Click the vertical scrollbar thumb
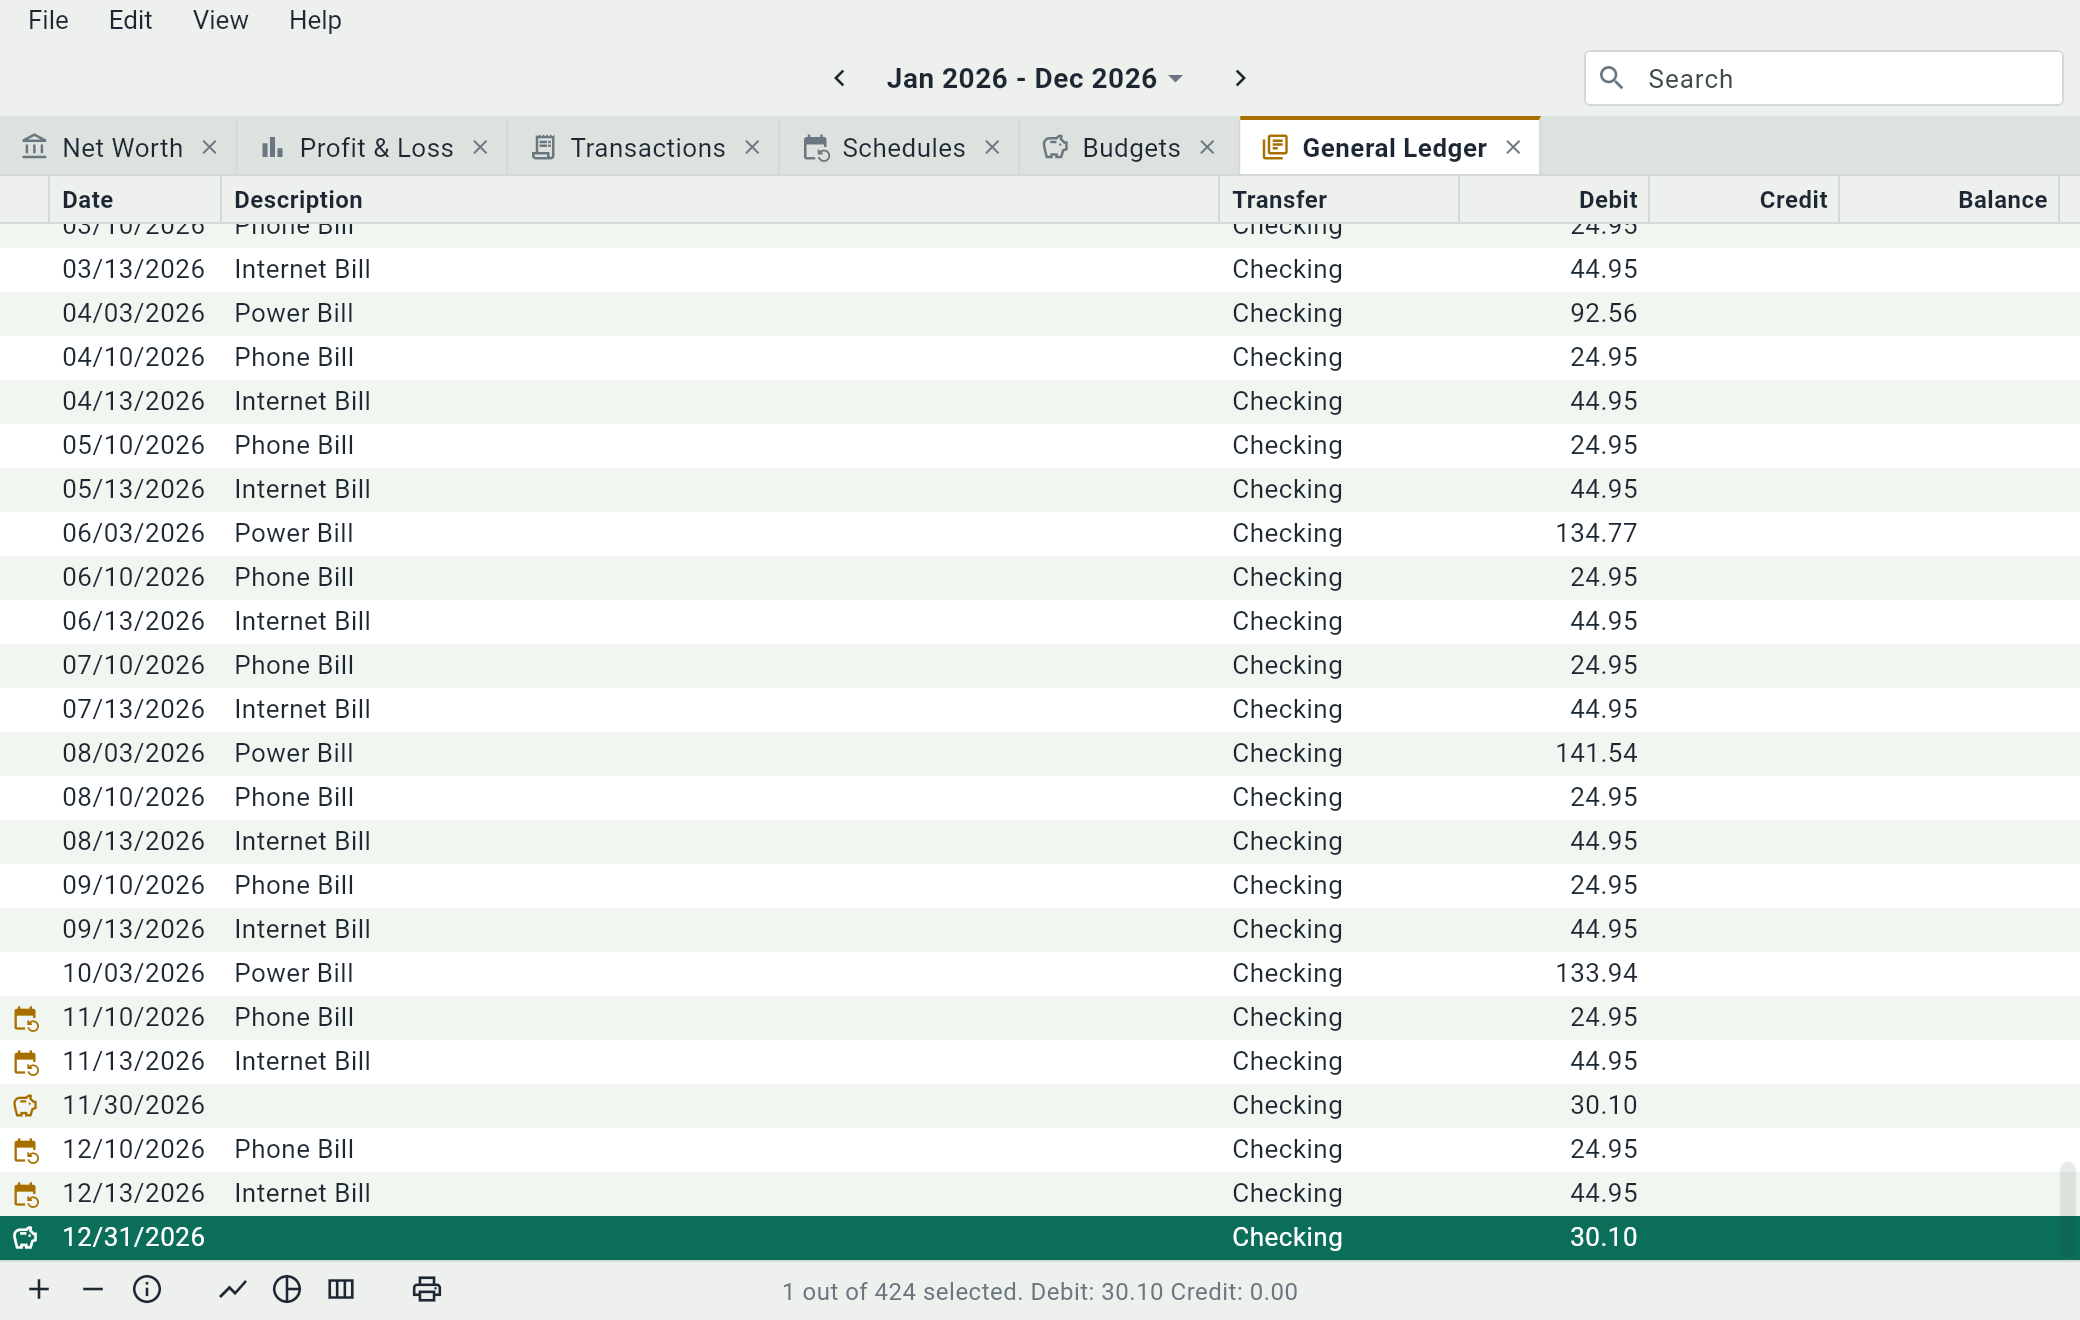The height and width of the screenshot is (1320, 2080). pos(2068,1209)
